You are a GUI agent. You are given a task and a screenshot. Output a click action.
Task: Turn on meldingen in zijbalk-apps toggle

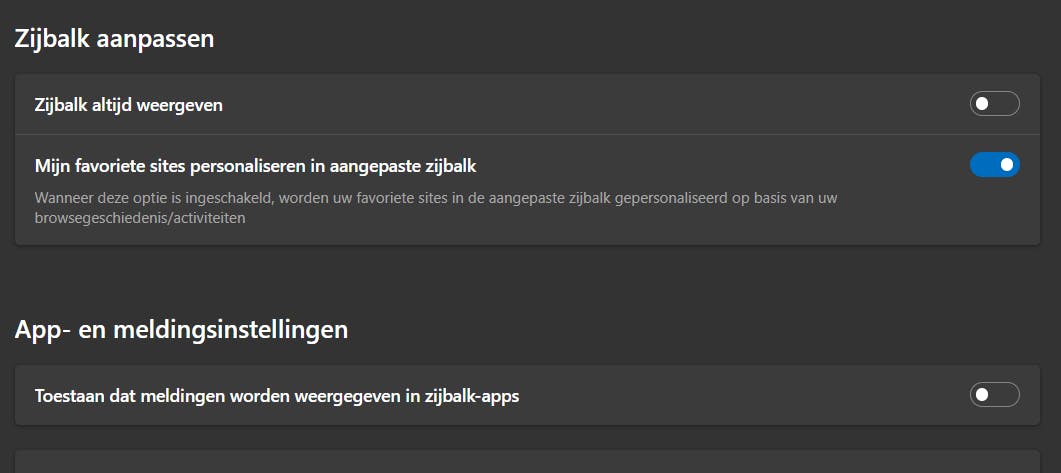[x=994, y=395]
